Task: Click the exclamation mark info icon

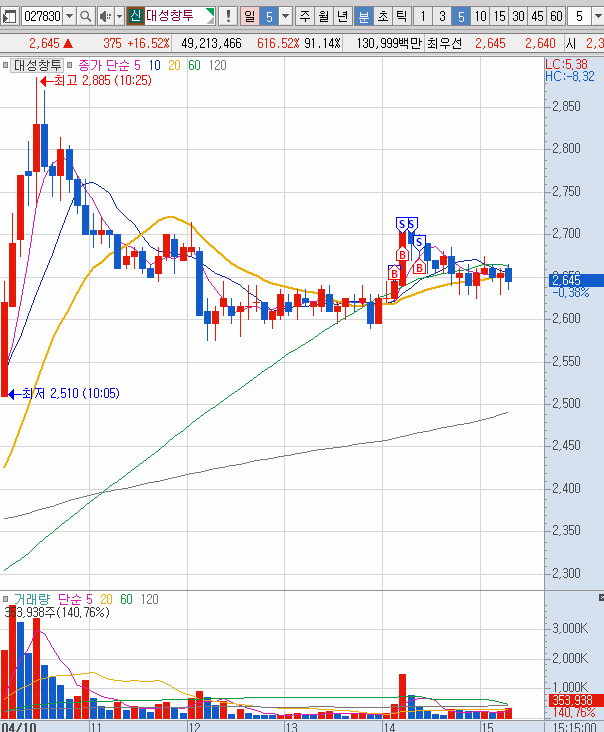Action: point(228,16)
